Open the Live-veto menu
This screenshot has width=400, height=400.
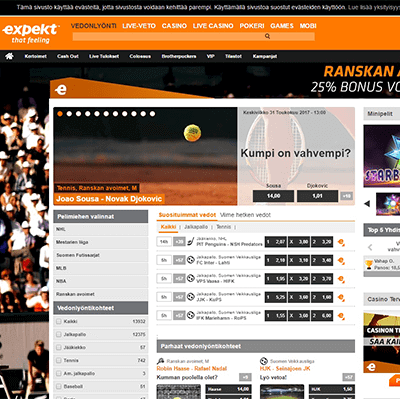[139, 26]
